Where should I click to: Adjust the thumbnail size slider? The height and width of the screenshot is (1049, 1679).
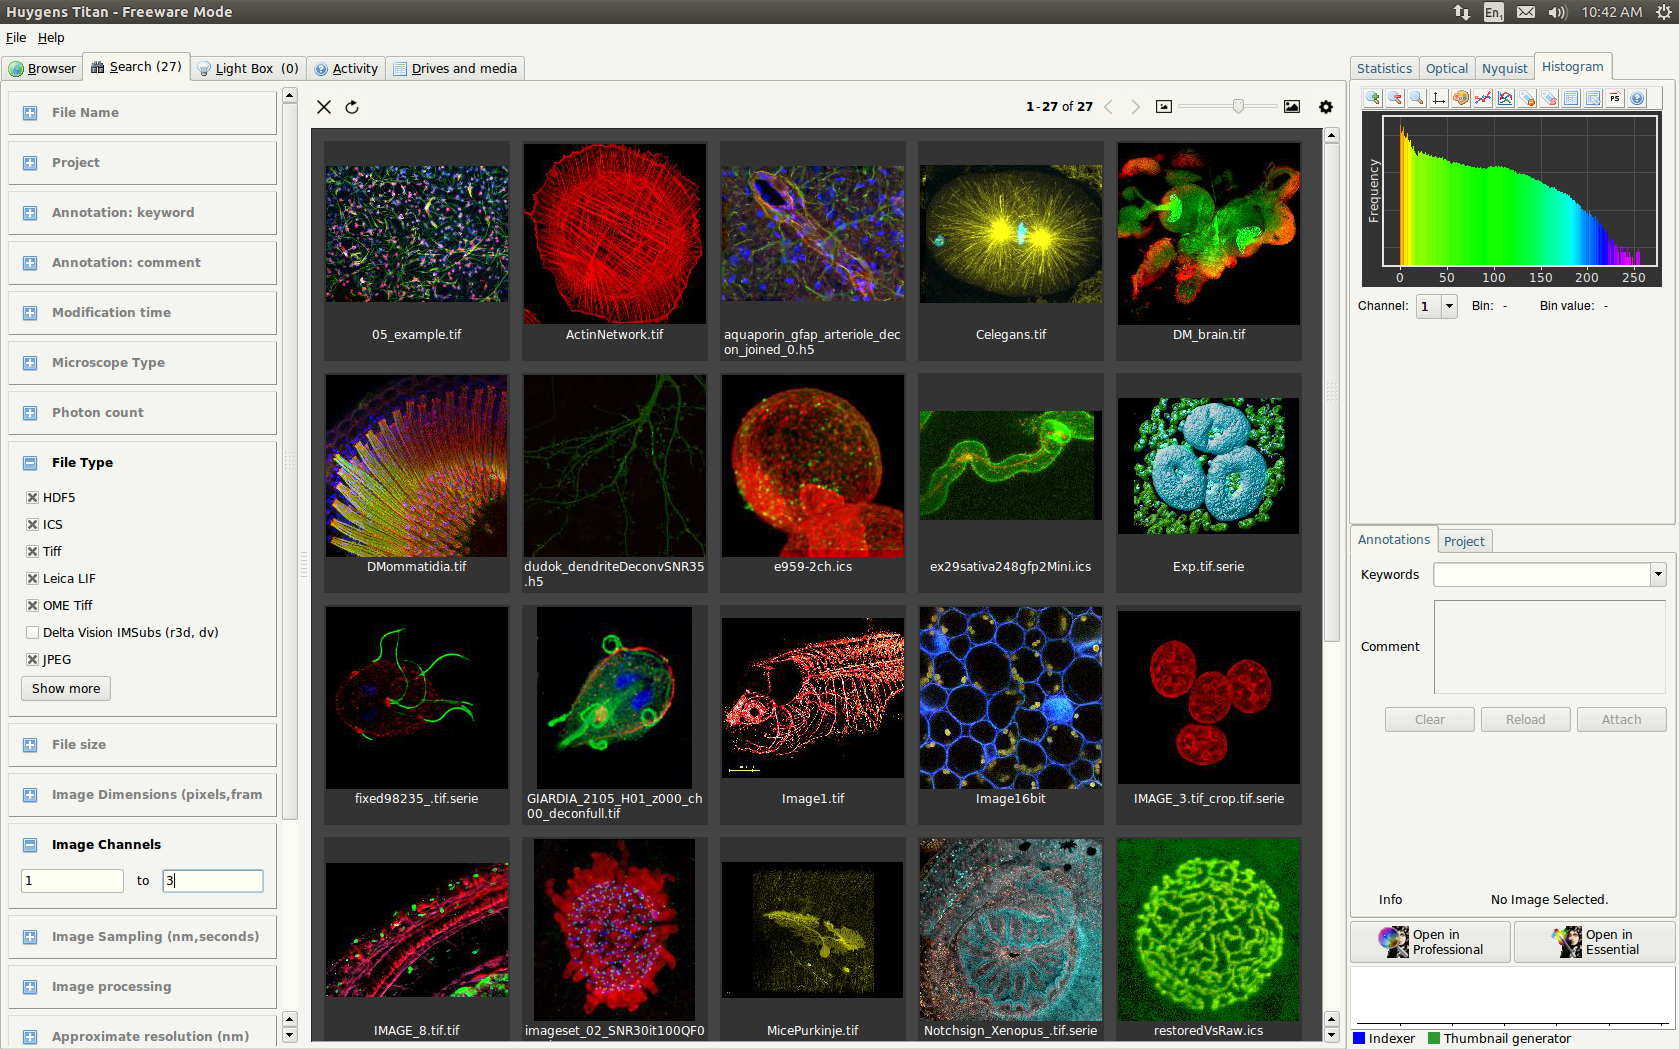pyautogui.click(x=1238, y=106)
